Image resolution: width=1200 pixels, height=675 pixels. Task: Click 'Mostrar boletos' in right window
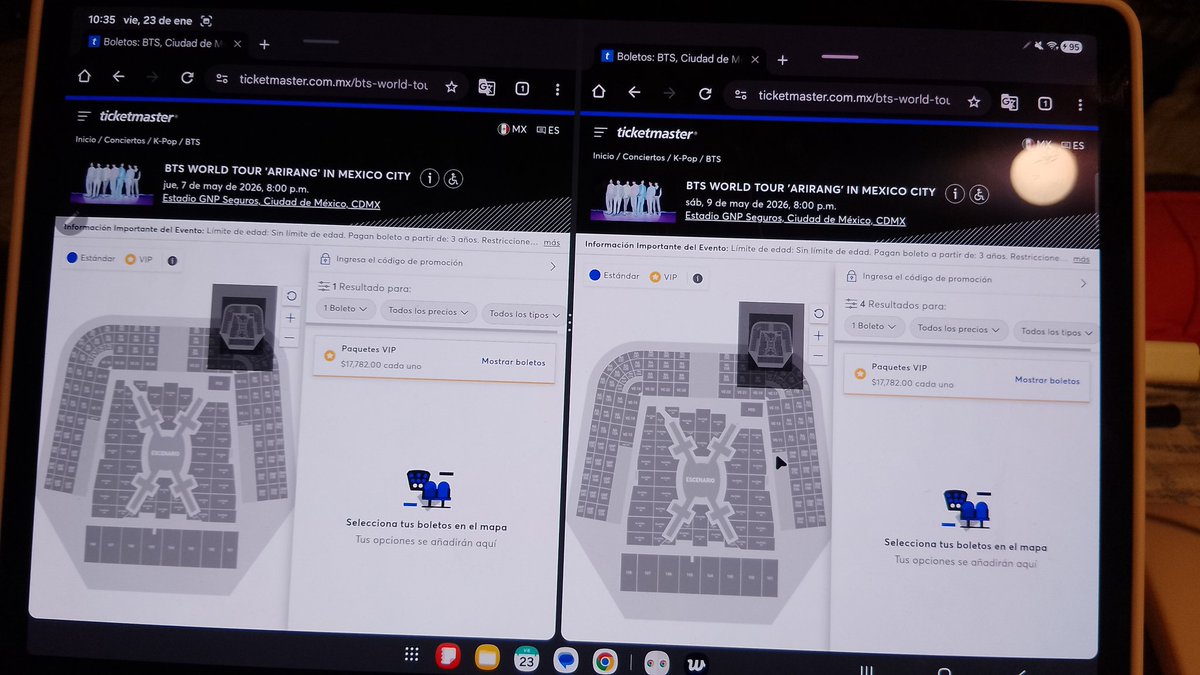pyautogui.click(x=1047, y=380)
